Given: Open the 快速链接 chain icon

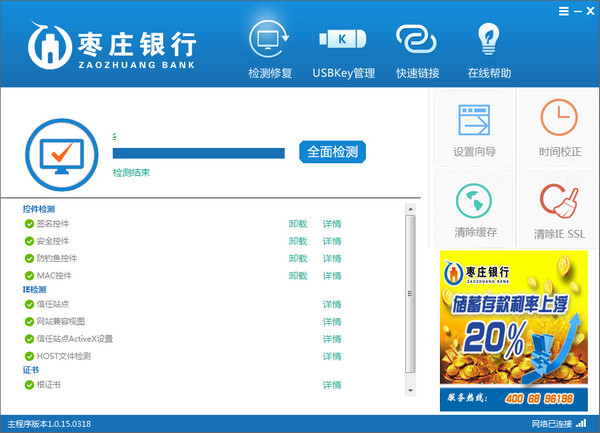Looking at the screenshot, I should (416, 39).
